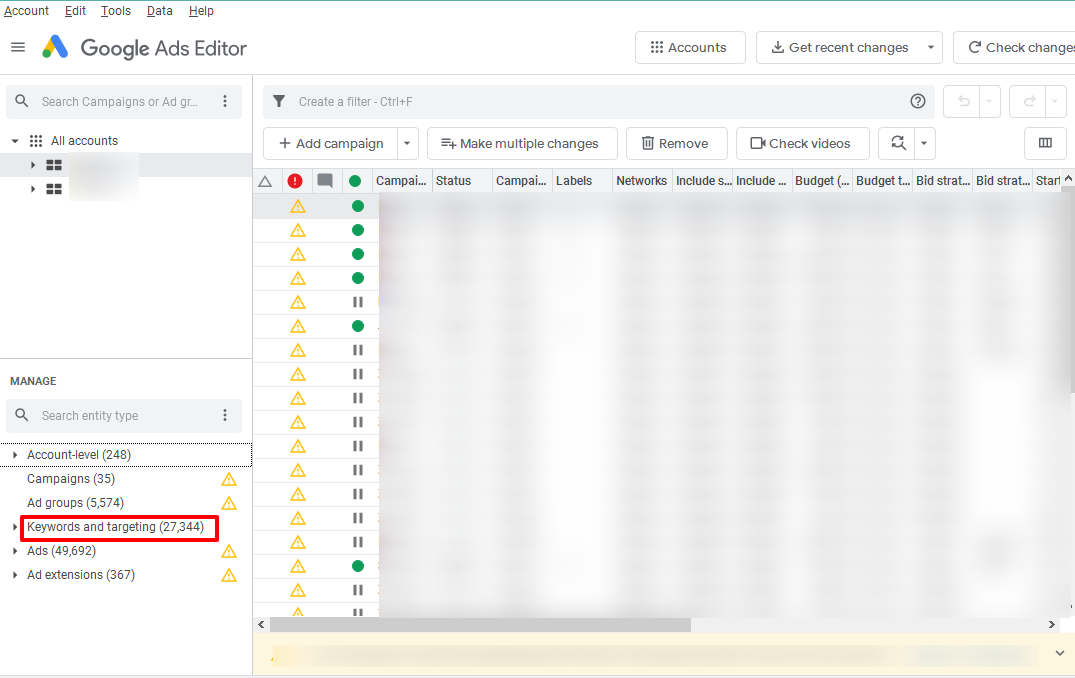Open the Help menu

point(202,11)
